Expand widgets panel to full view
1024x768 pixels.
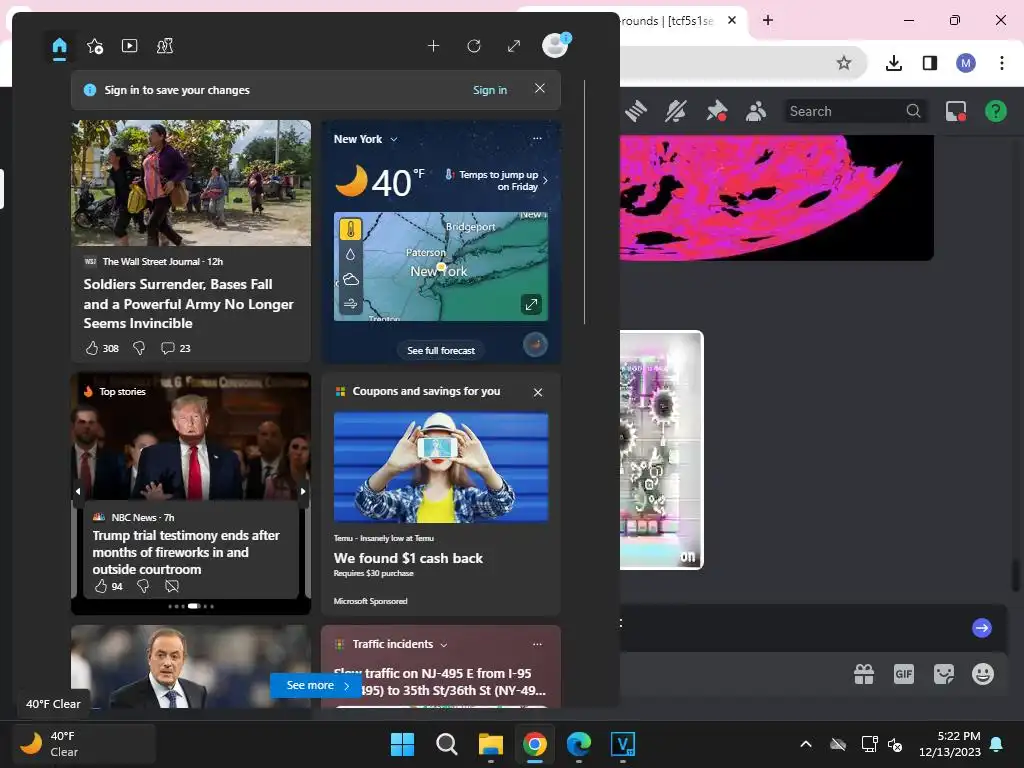point(514,46)
